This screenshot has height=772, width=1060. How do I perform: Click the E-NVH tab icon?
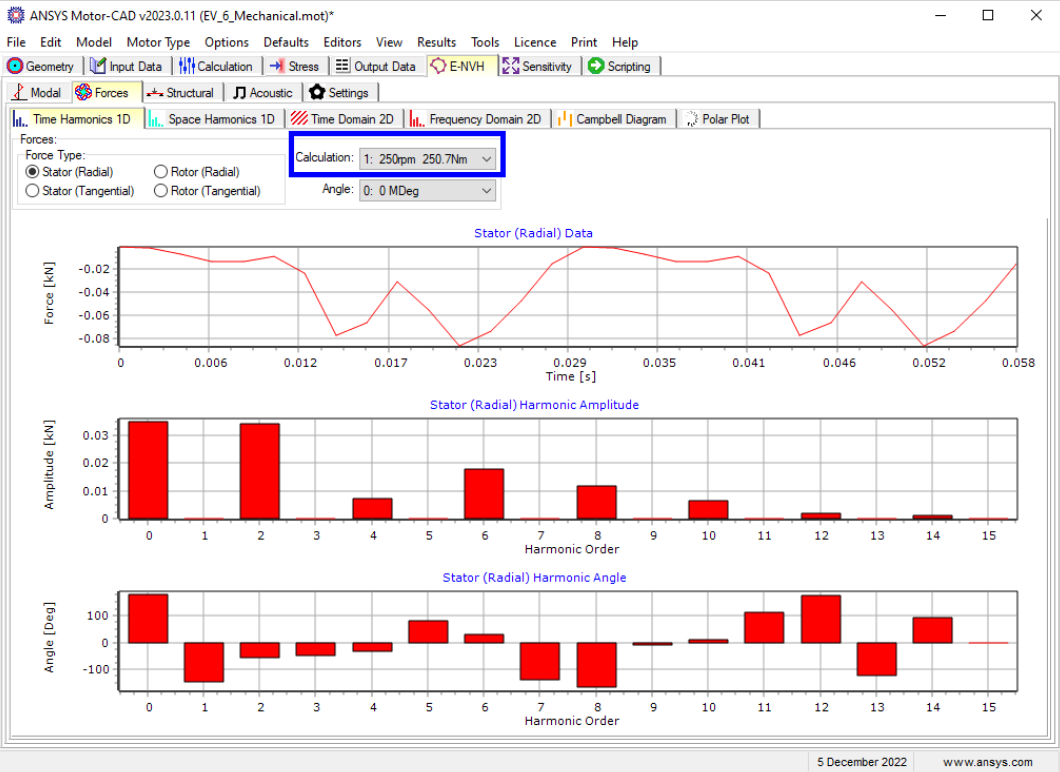click(438, 66)
